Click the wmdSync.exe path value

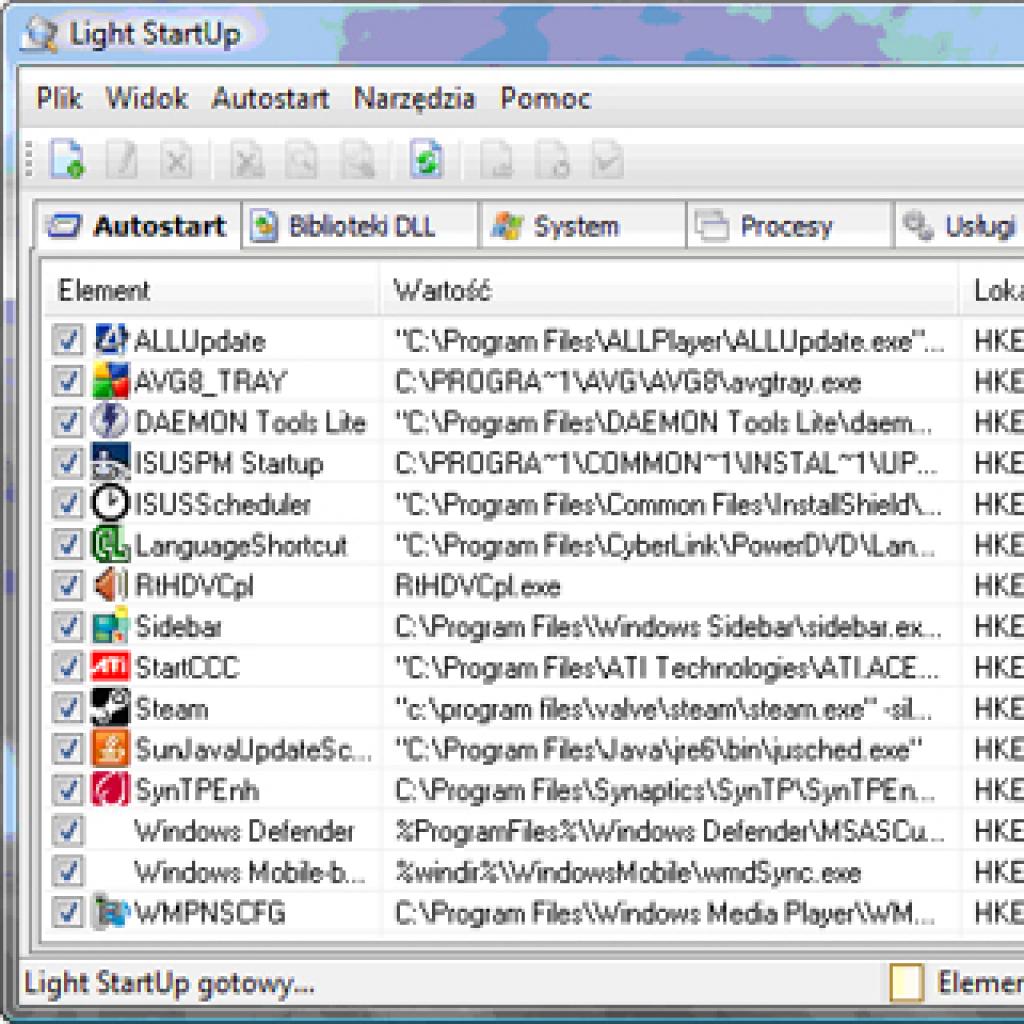(628, 872)
